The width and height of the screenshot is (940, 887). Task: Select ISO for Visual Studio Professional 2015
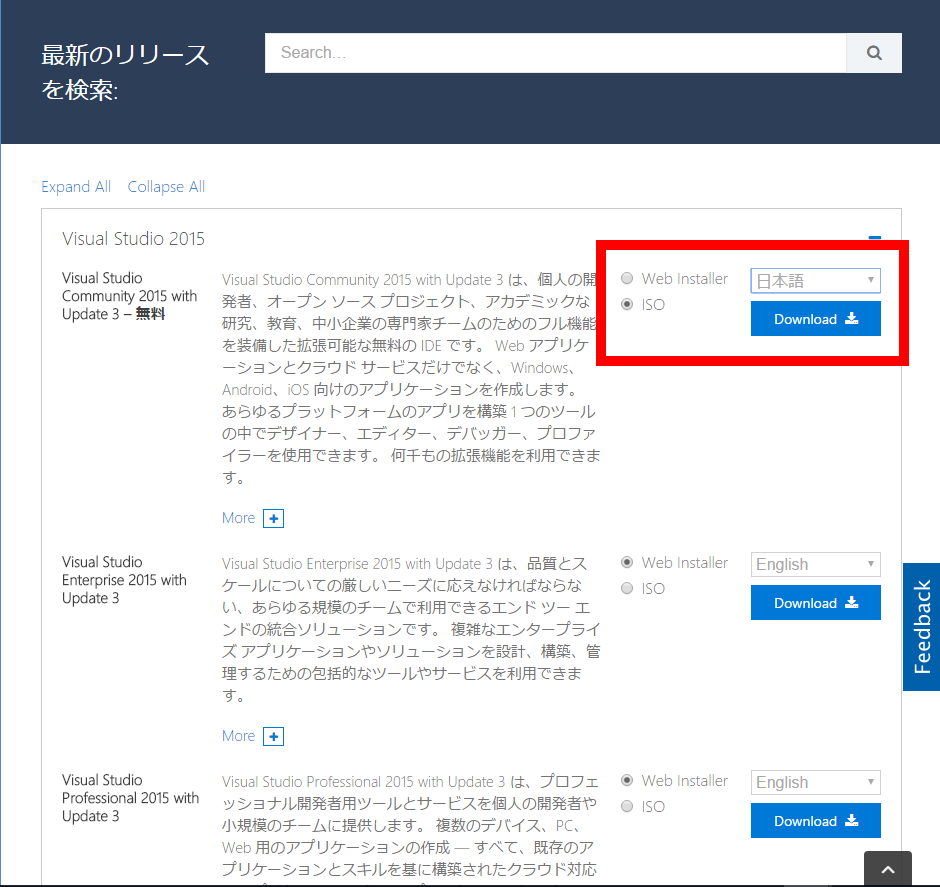coord(627,806)
